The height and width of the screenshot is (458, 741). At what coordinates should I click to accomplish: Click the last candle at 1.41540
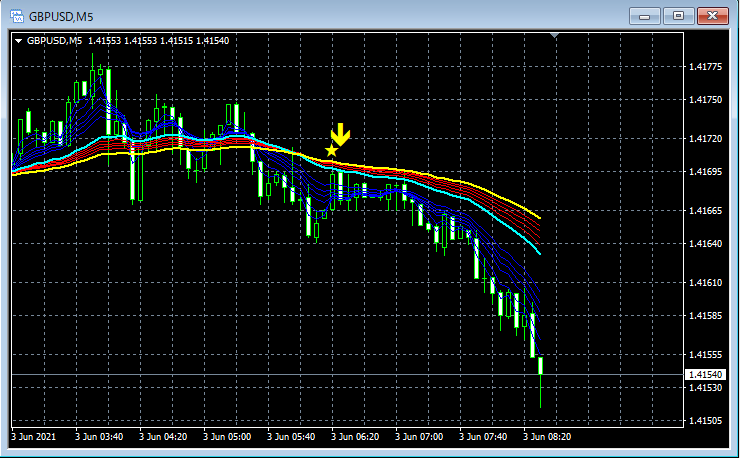click(541, 366)
